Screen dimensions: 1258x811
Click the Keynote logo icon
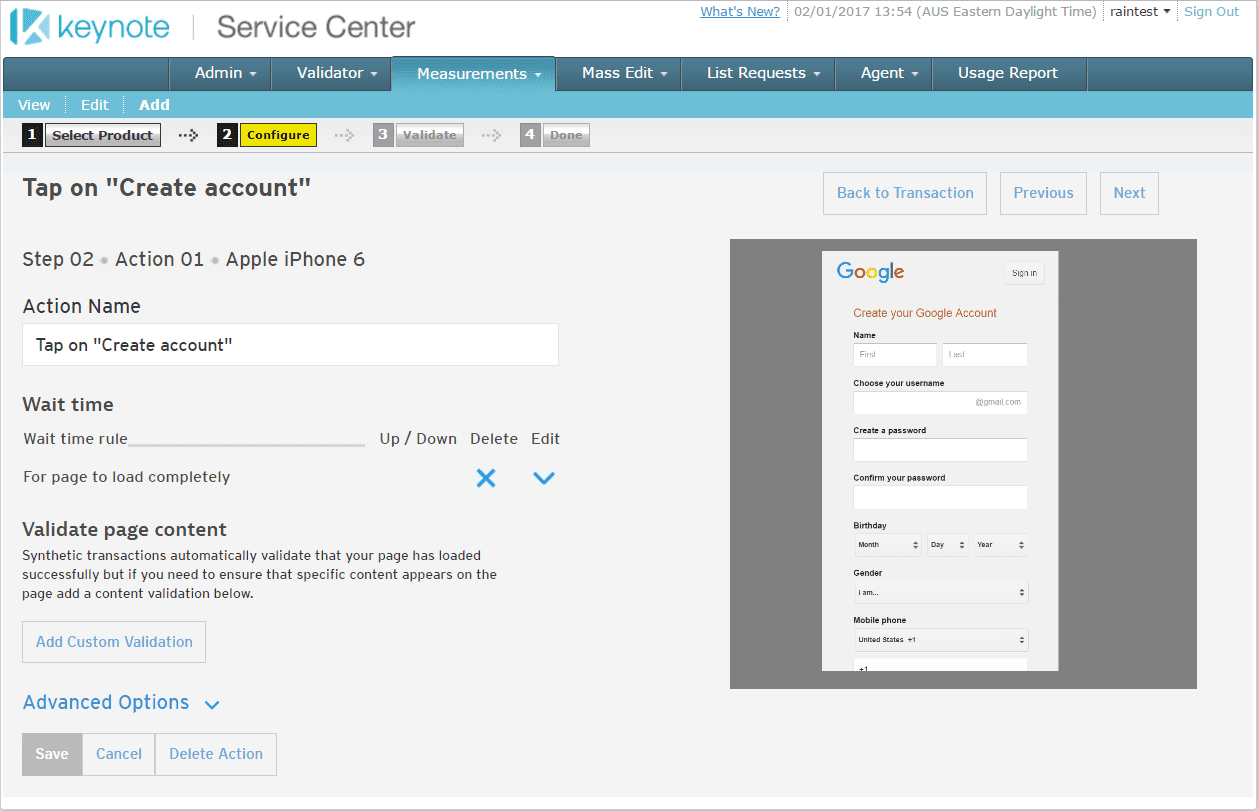tap(28, 26)
